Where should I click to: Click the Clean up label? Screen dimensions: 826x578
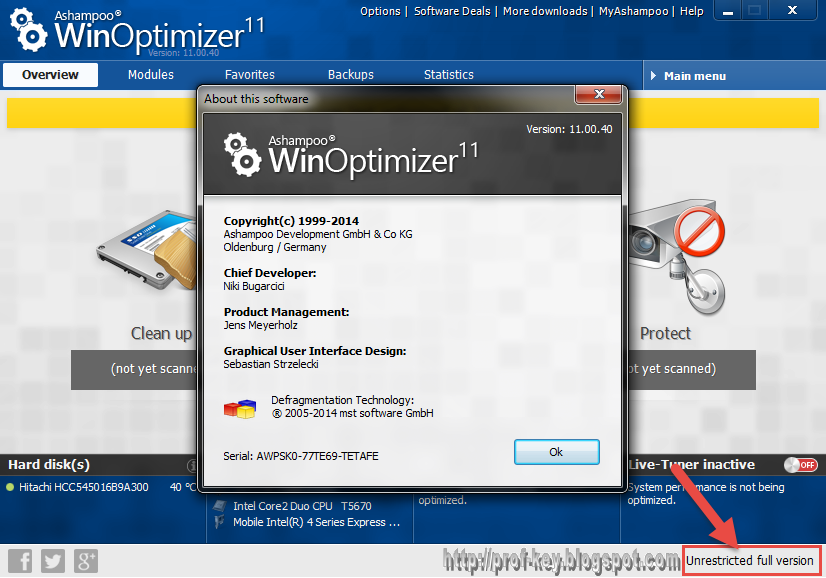(x=161, y=334)
